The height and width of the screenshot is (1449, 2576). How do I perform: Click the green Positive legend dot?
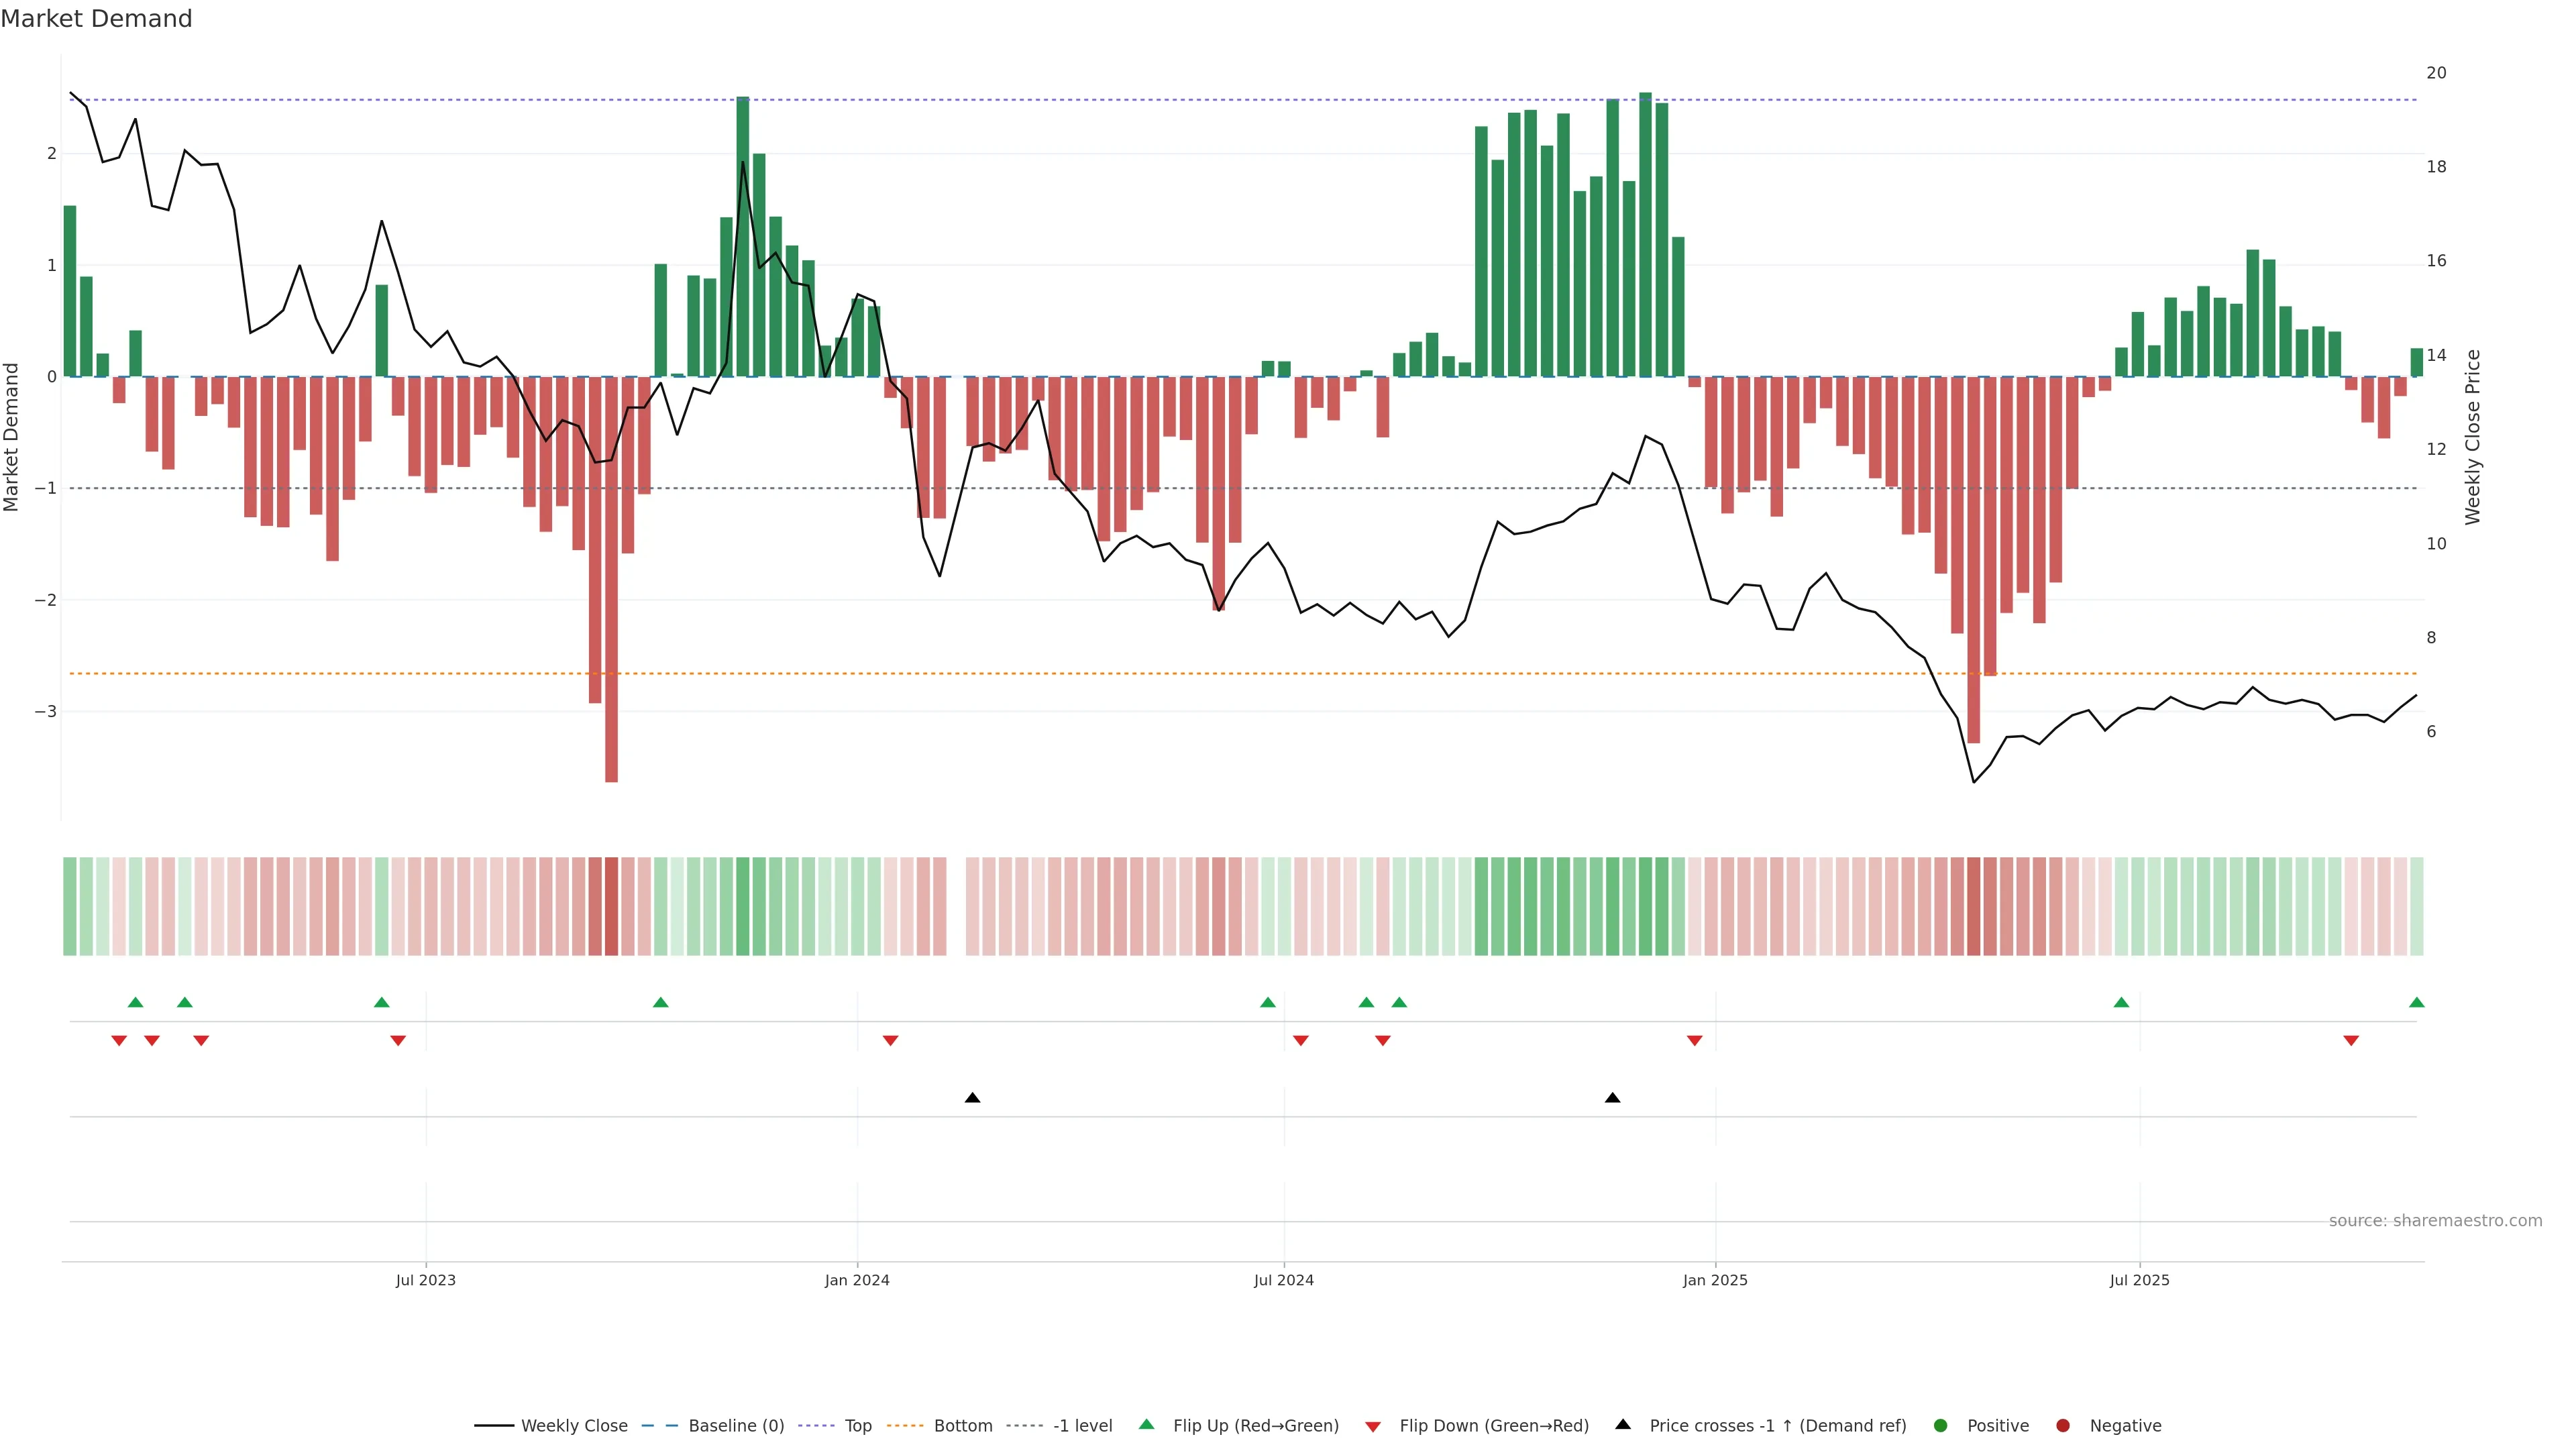tap(1940, 1425)
